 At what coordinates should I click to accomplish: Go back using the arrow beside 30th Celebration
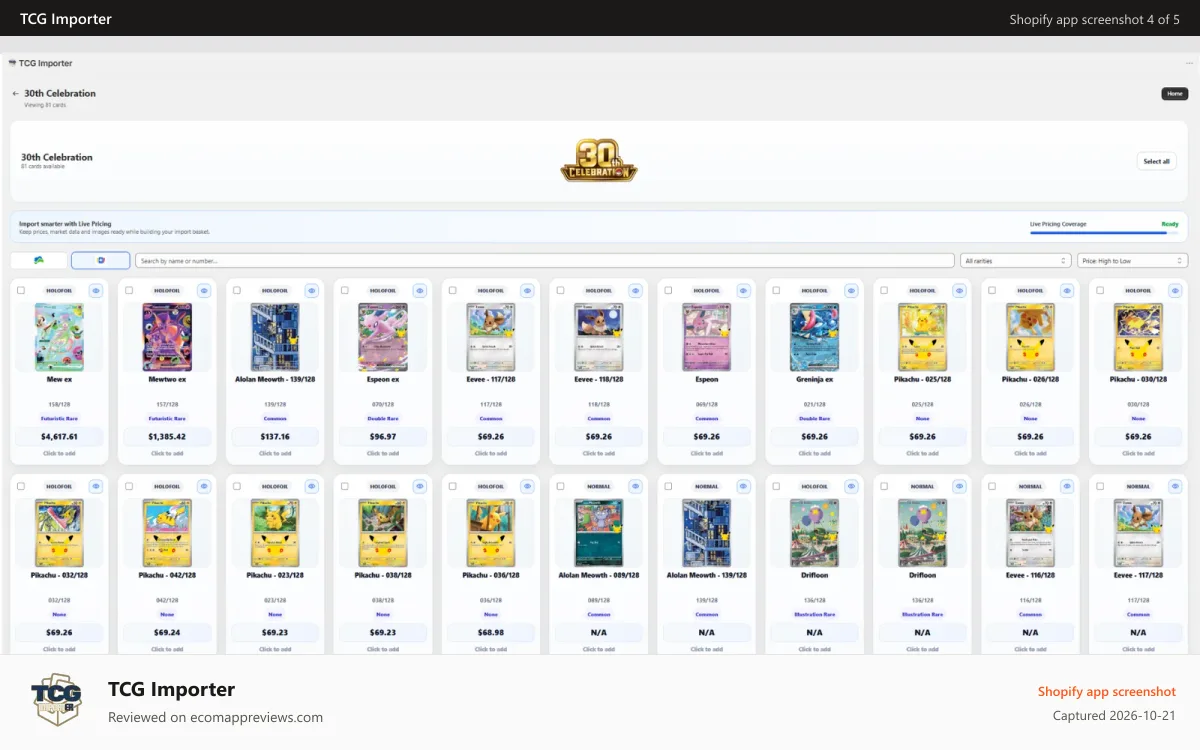pyautogui.click(x=16, y=93)
